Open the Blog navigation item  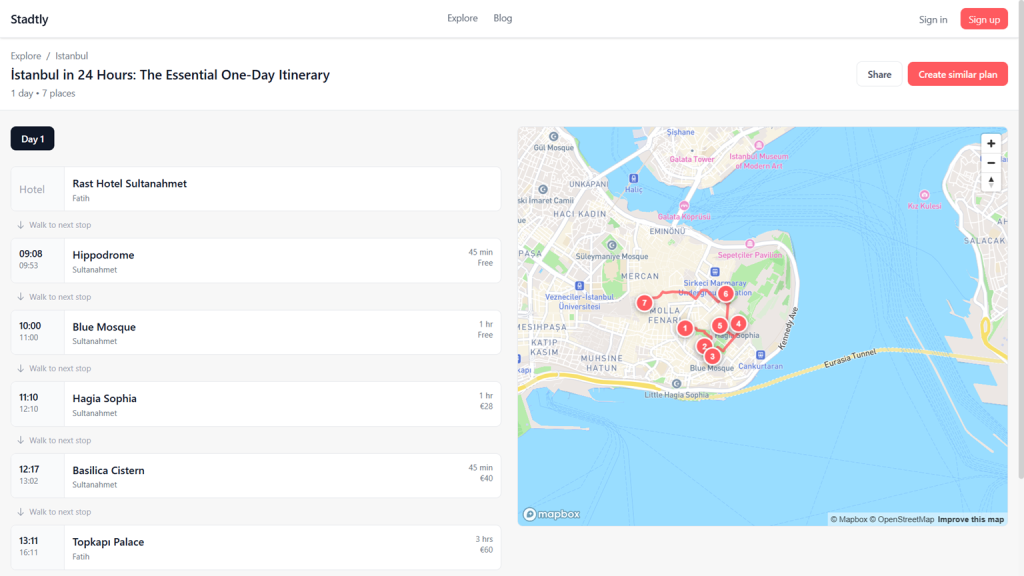[x=503, y=18]
